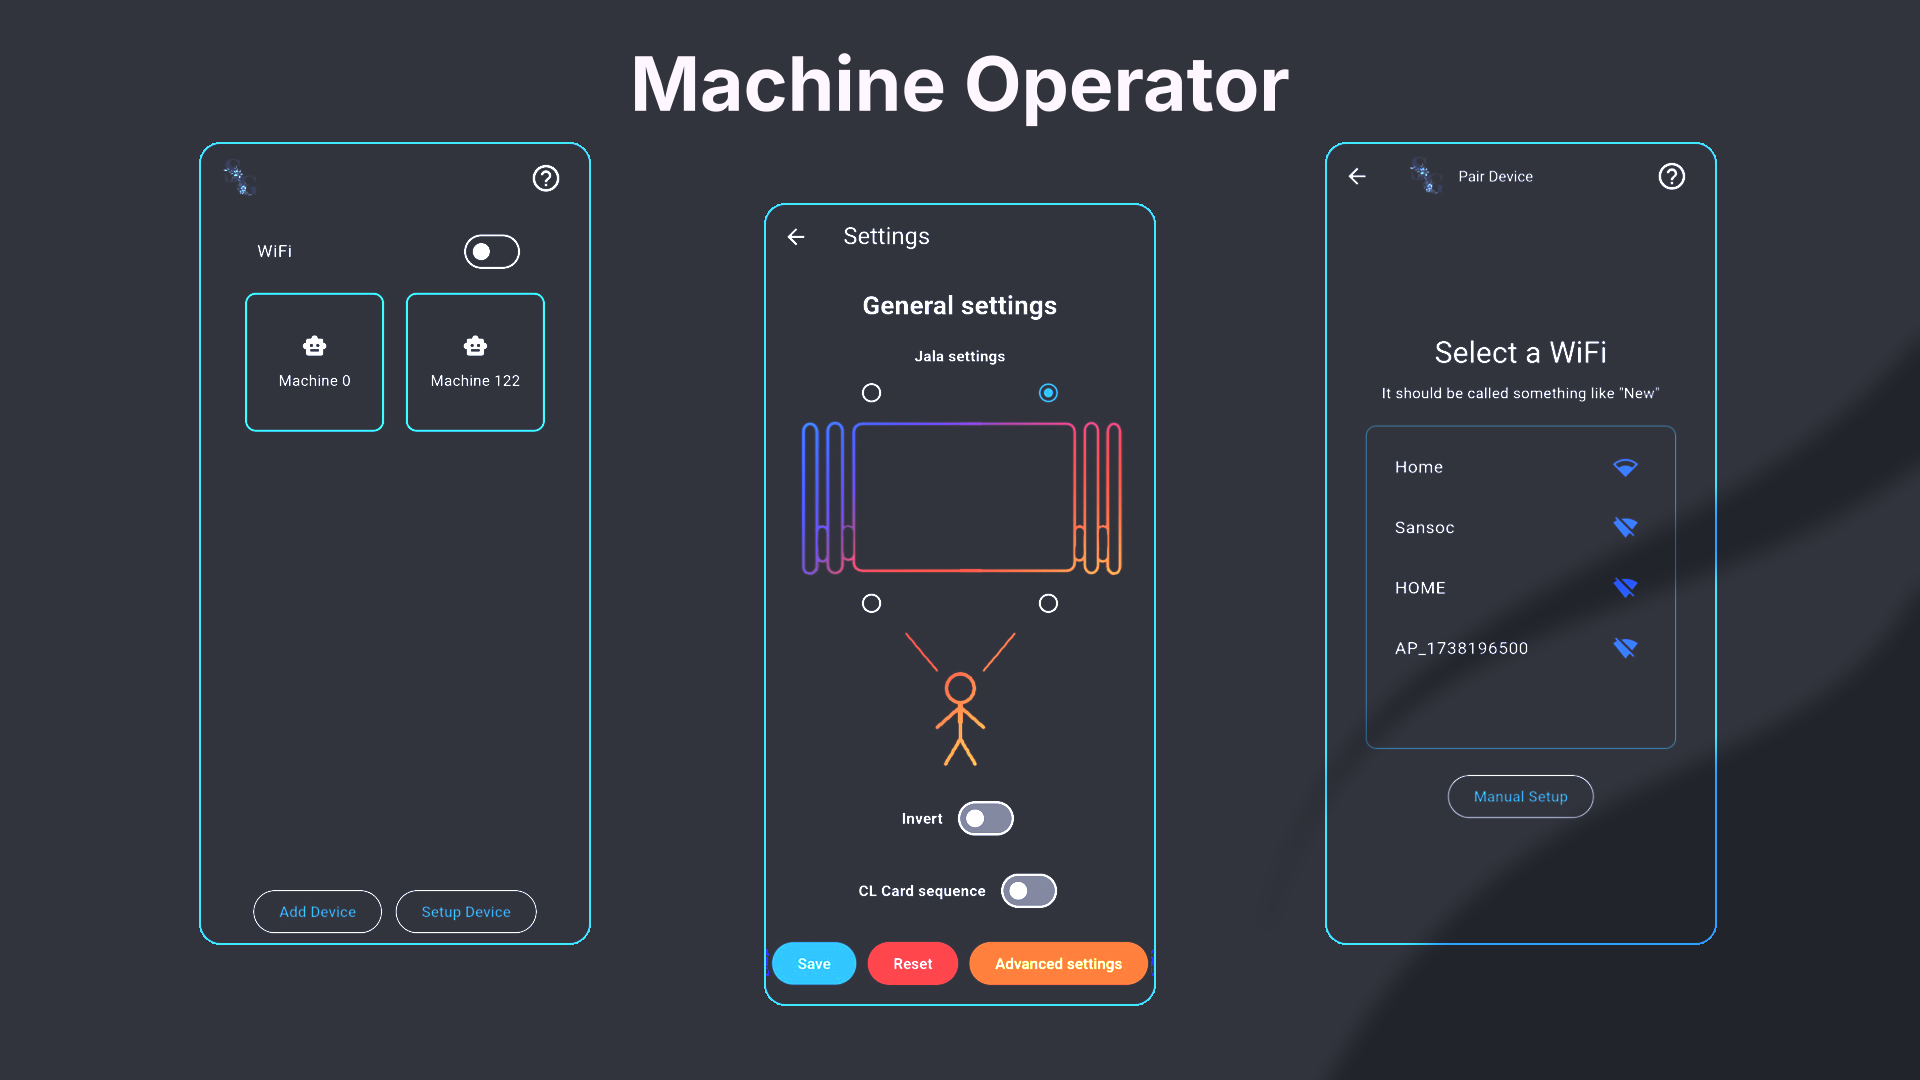This screenshot has height=1080, width=1920.
Task: Click the Home WiFi network icon
Action: click(1625, 467)
